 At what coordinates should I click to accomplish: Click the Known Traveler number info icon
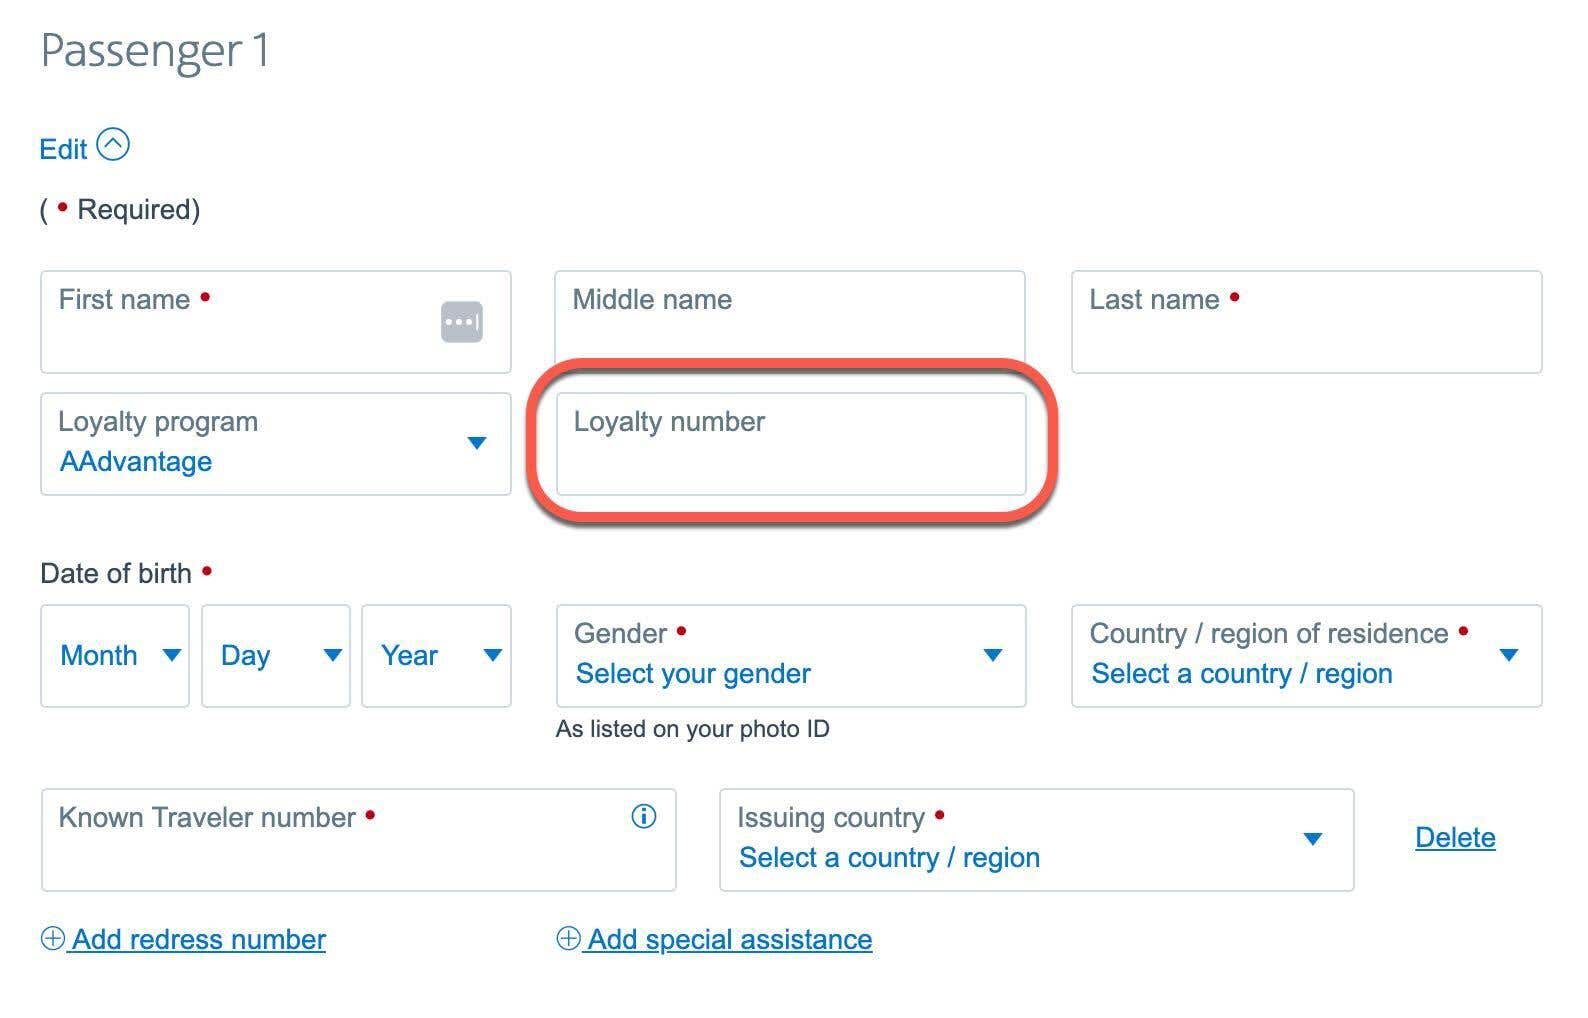click(x=644, y=817)
